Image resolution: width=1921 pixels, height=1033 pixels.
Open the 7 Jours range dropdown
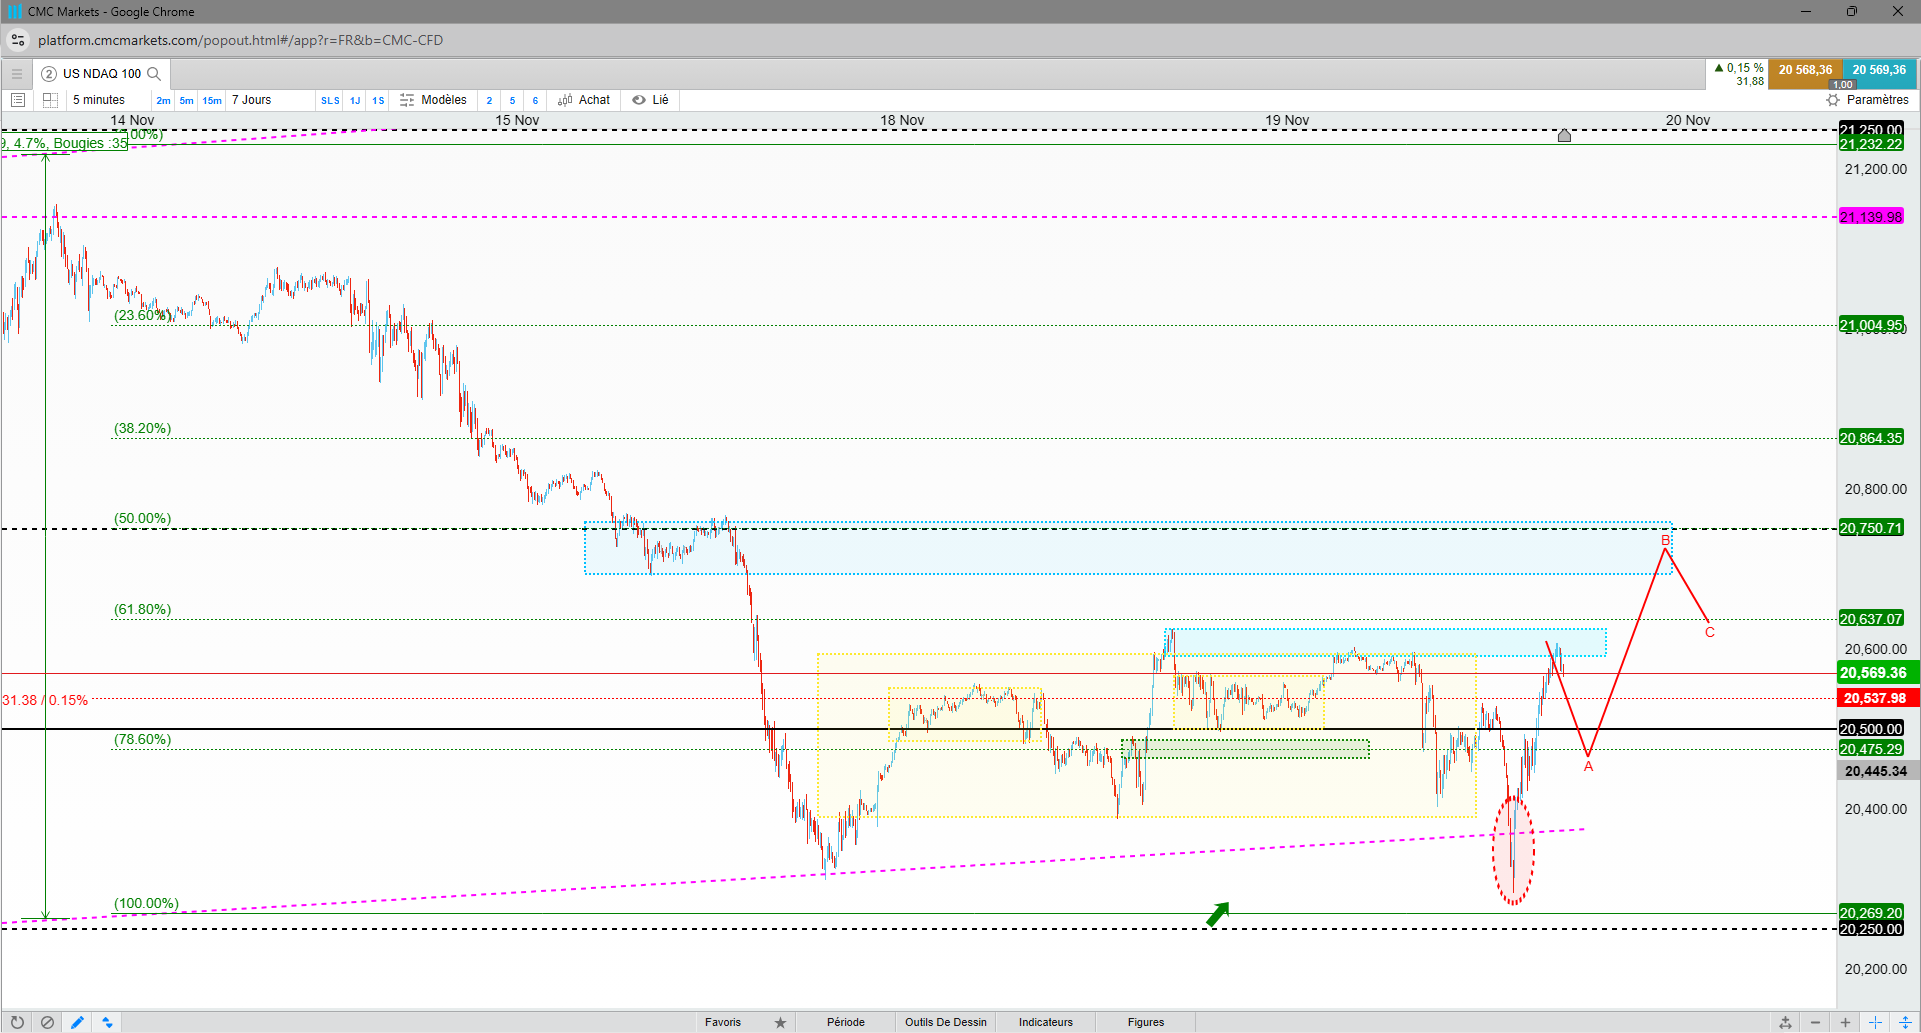point(251,100)
